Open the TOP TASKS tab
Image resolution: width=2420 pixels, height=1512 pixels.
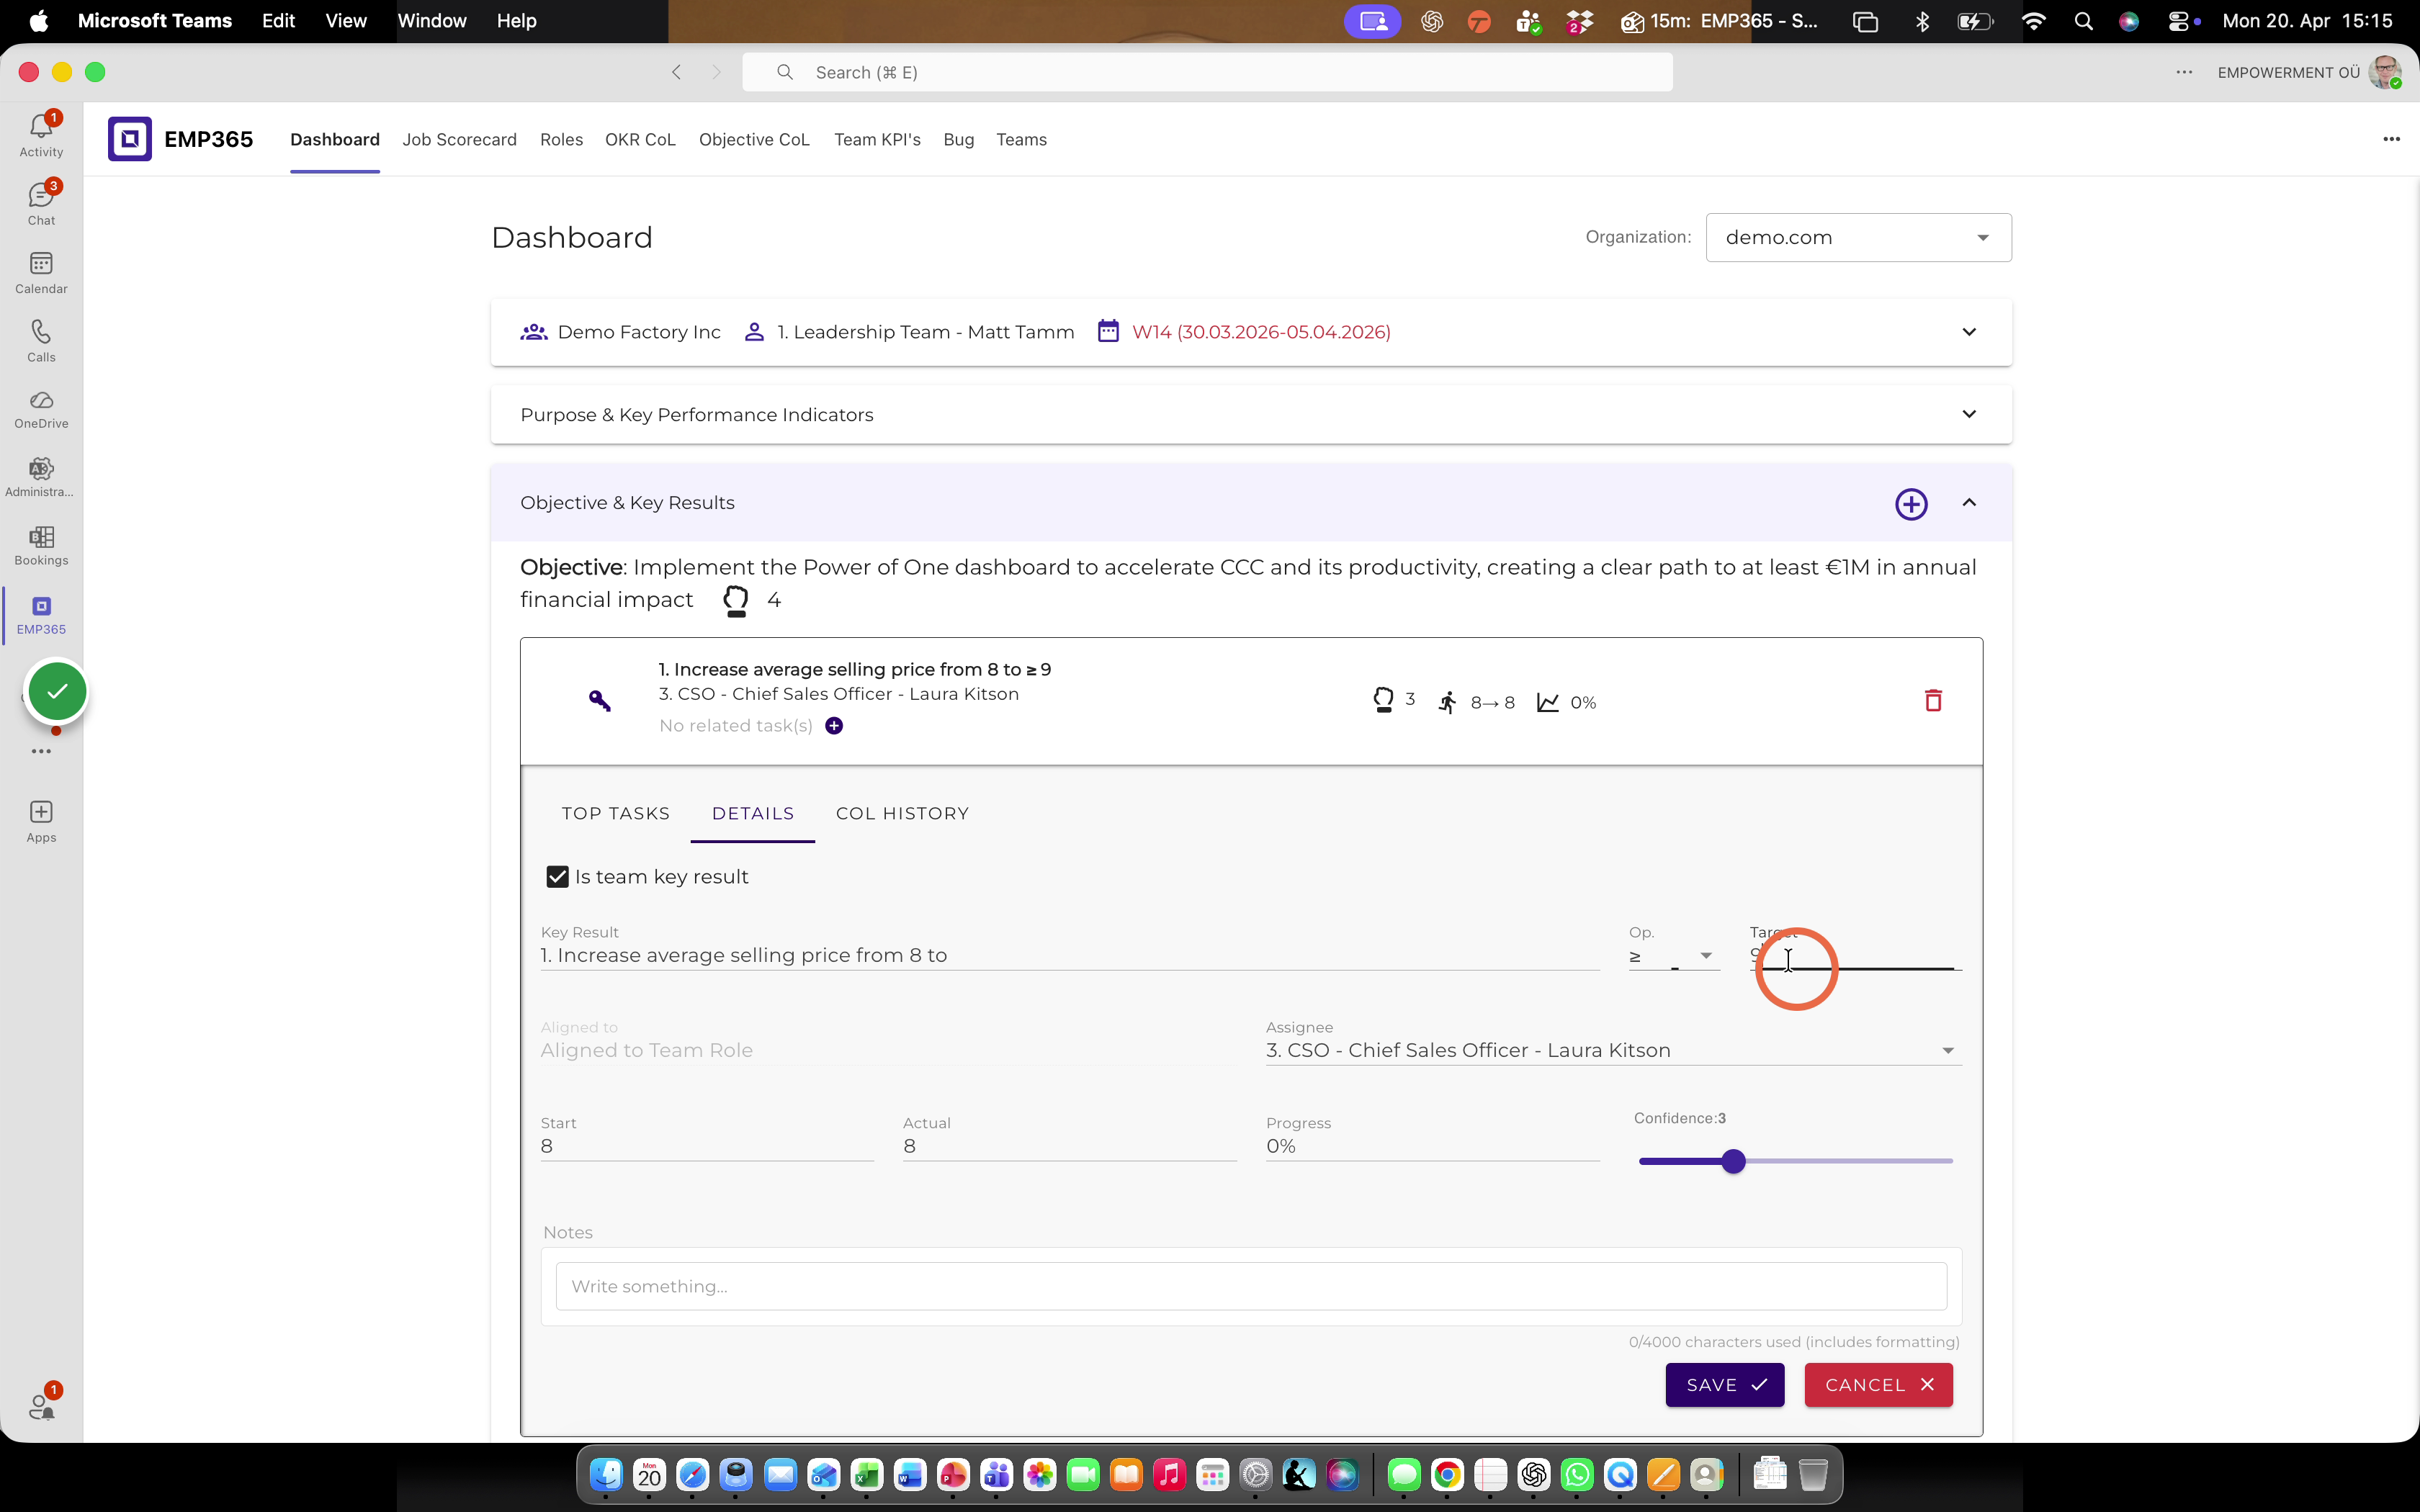(x=616, y=814)
